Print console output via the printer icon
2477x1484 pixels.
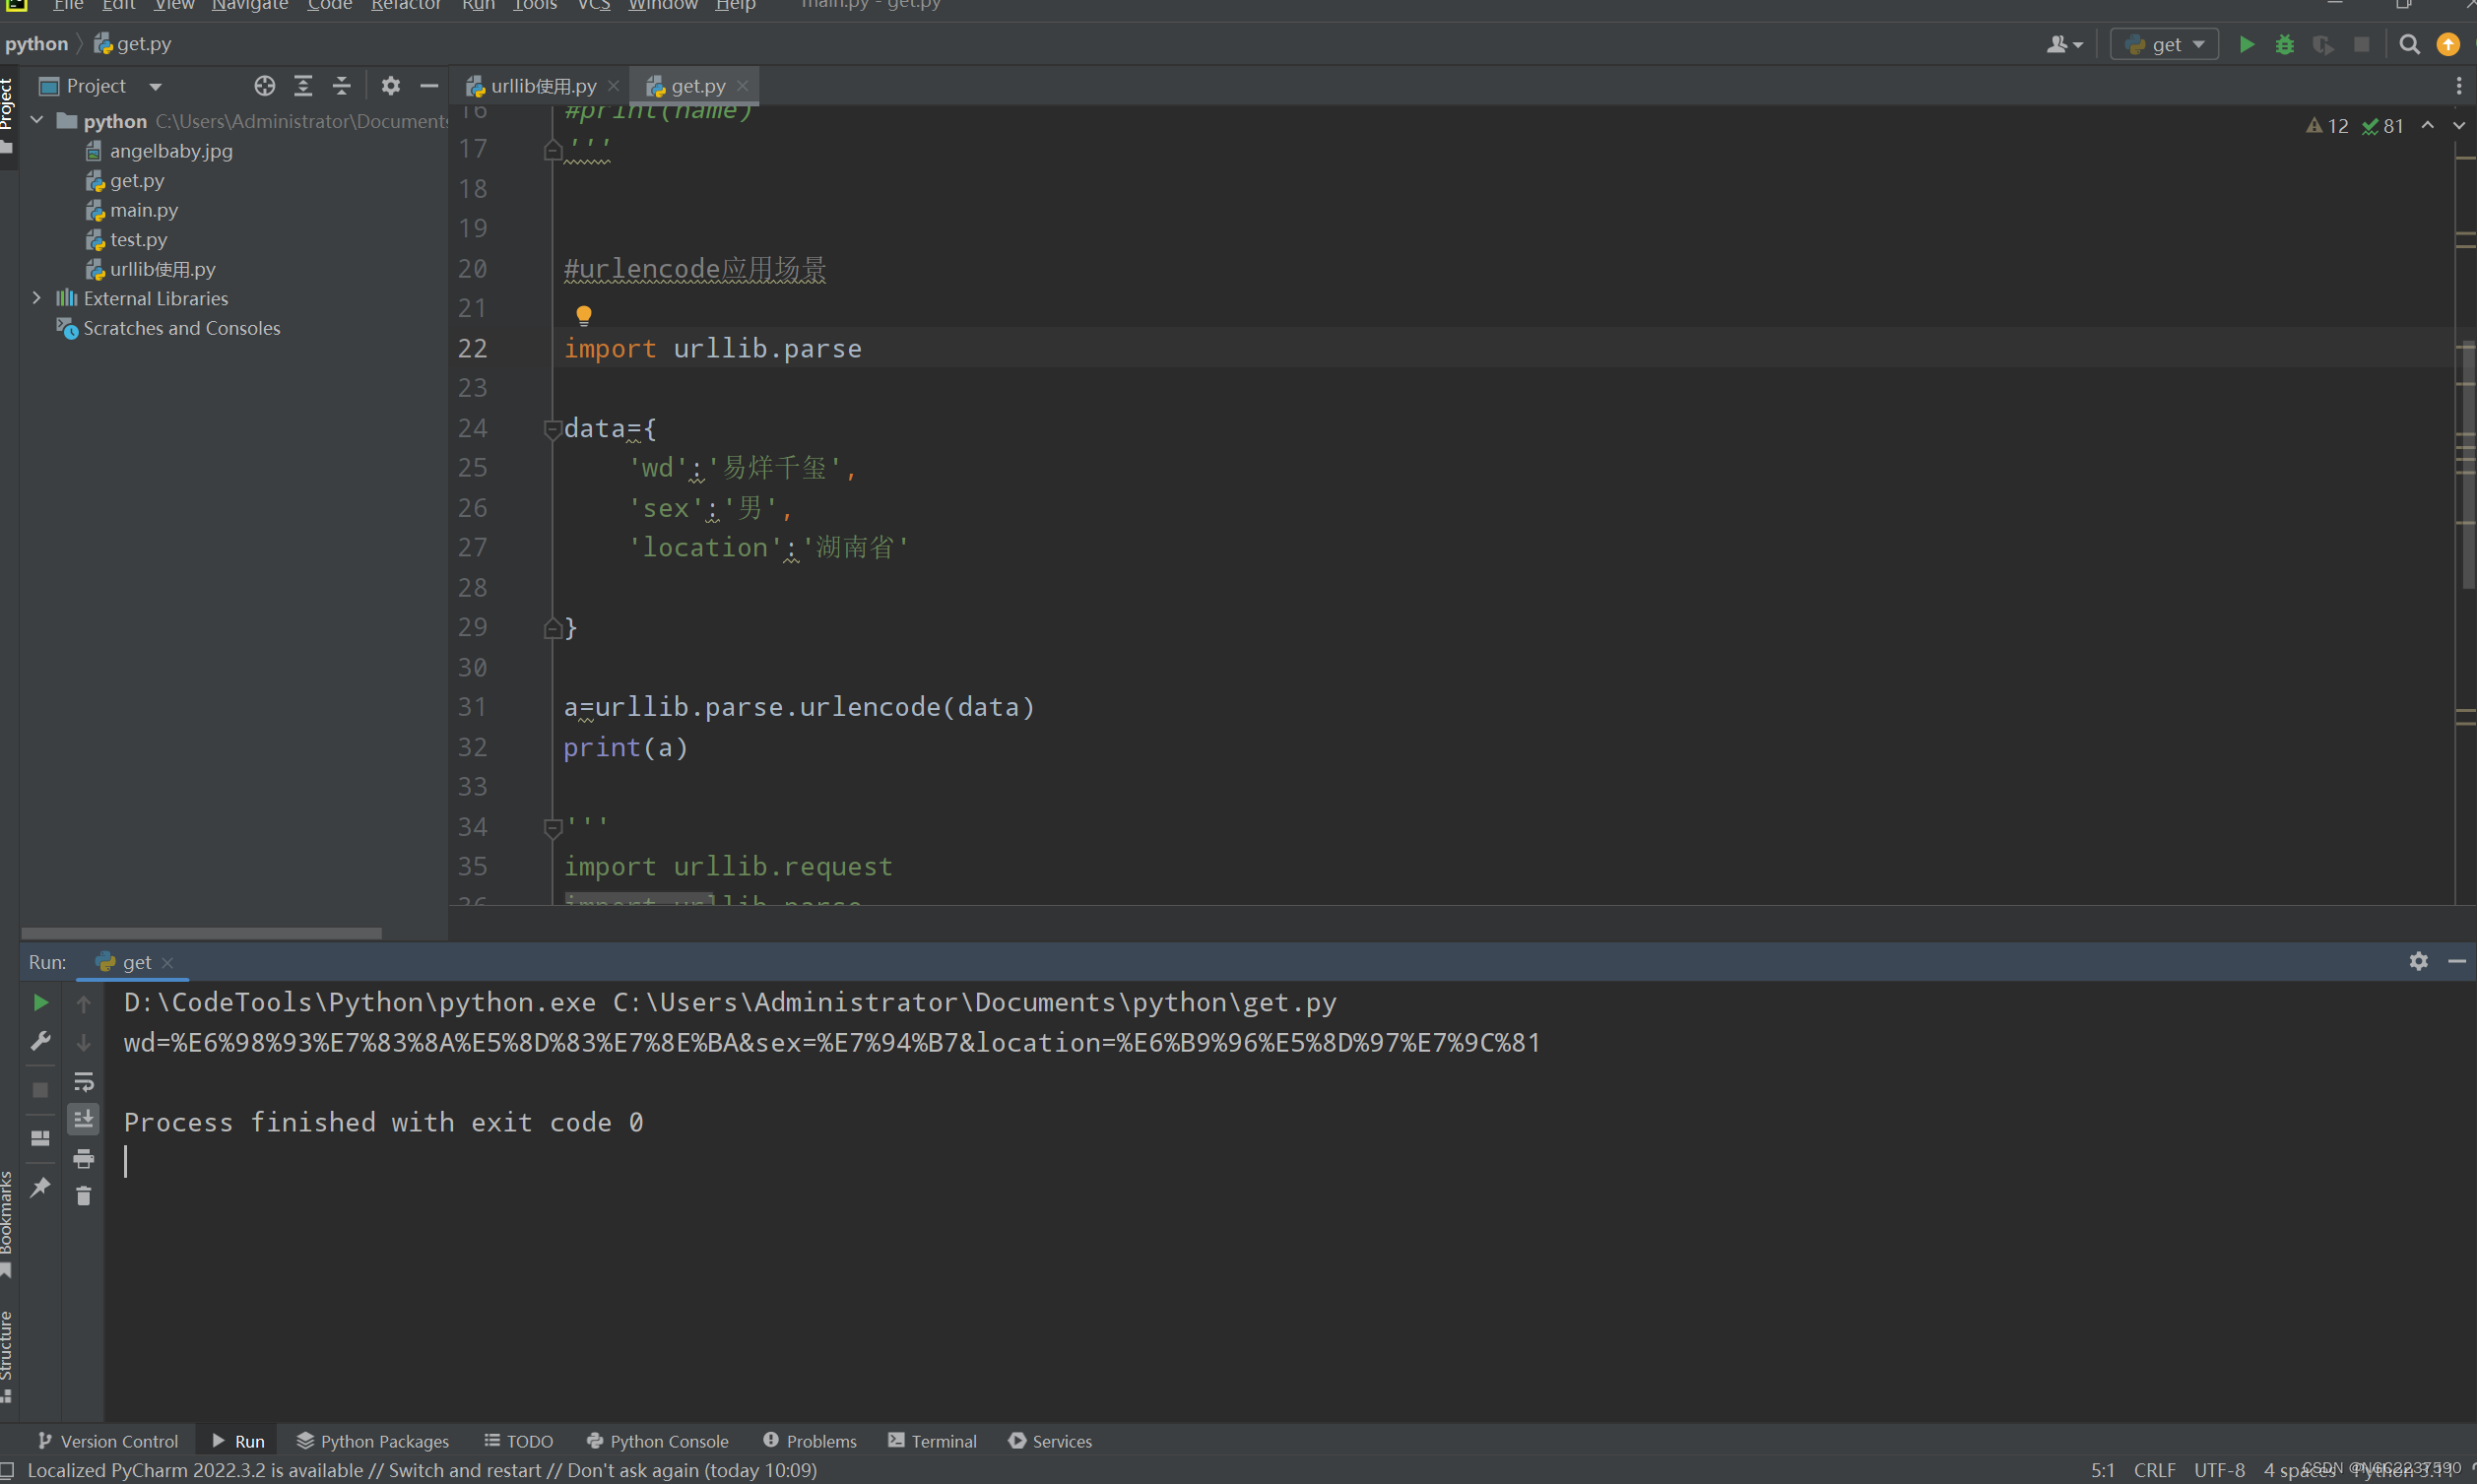[83, 1159]
